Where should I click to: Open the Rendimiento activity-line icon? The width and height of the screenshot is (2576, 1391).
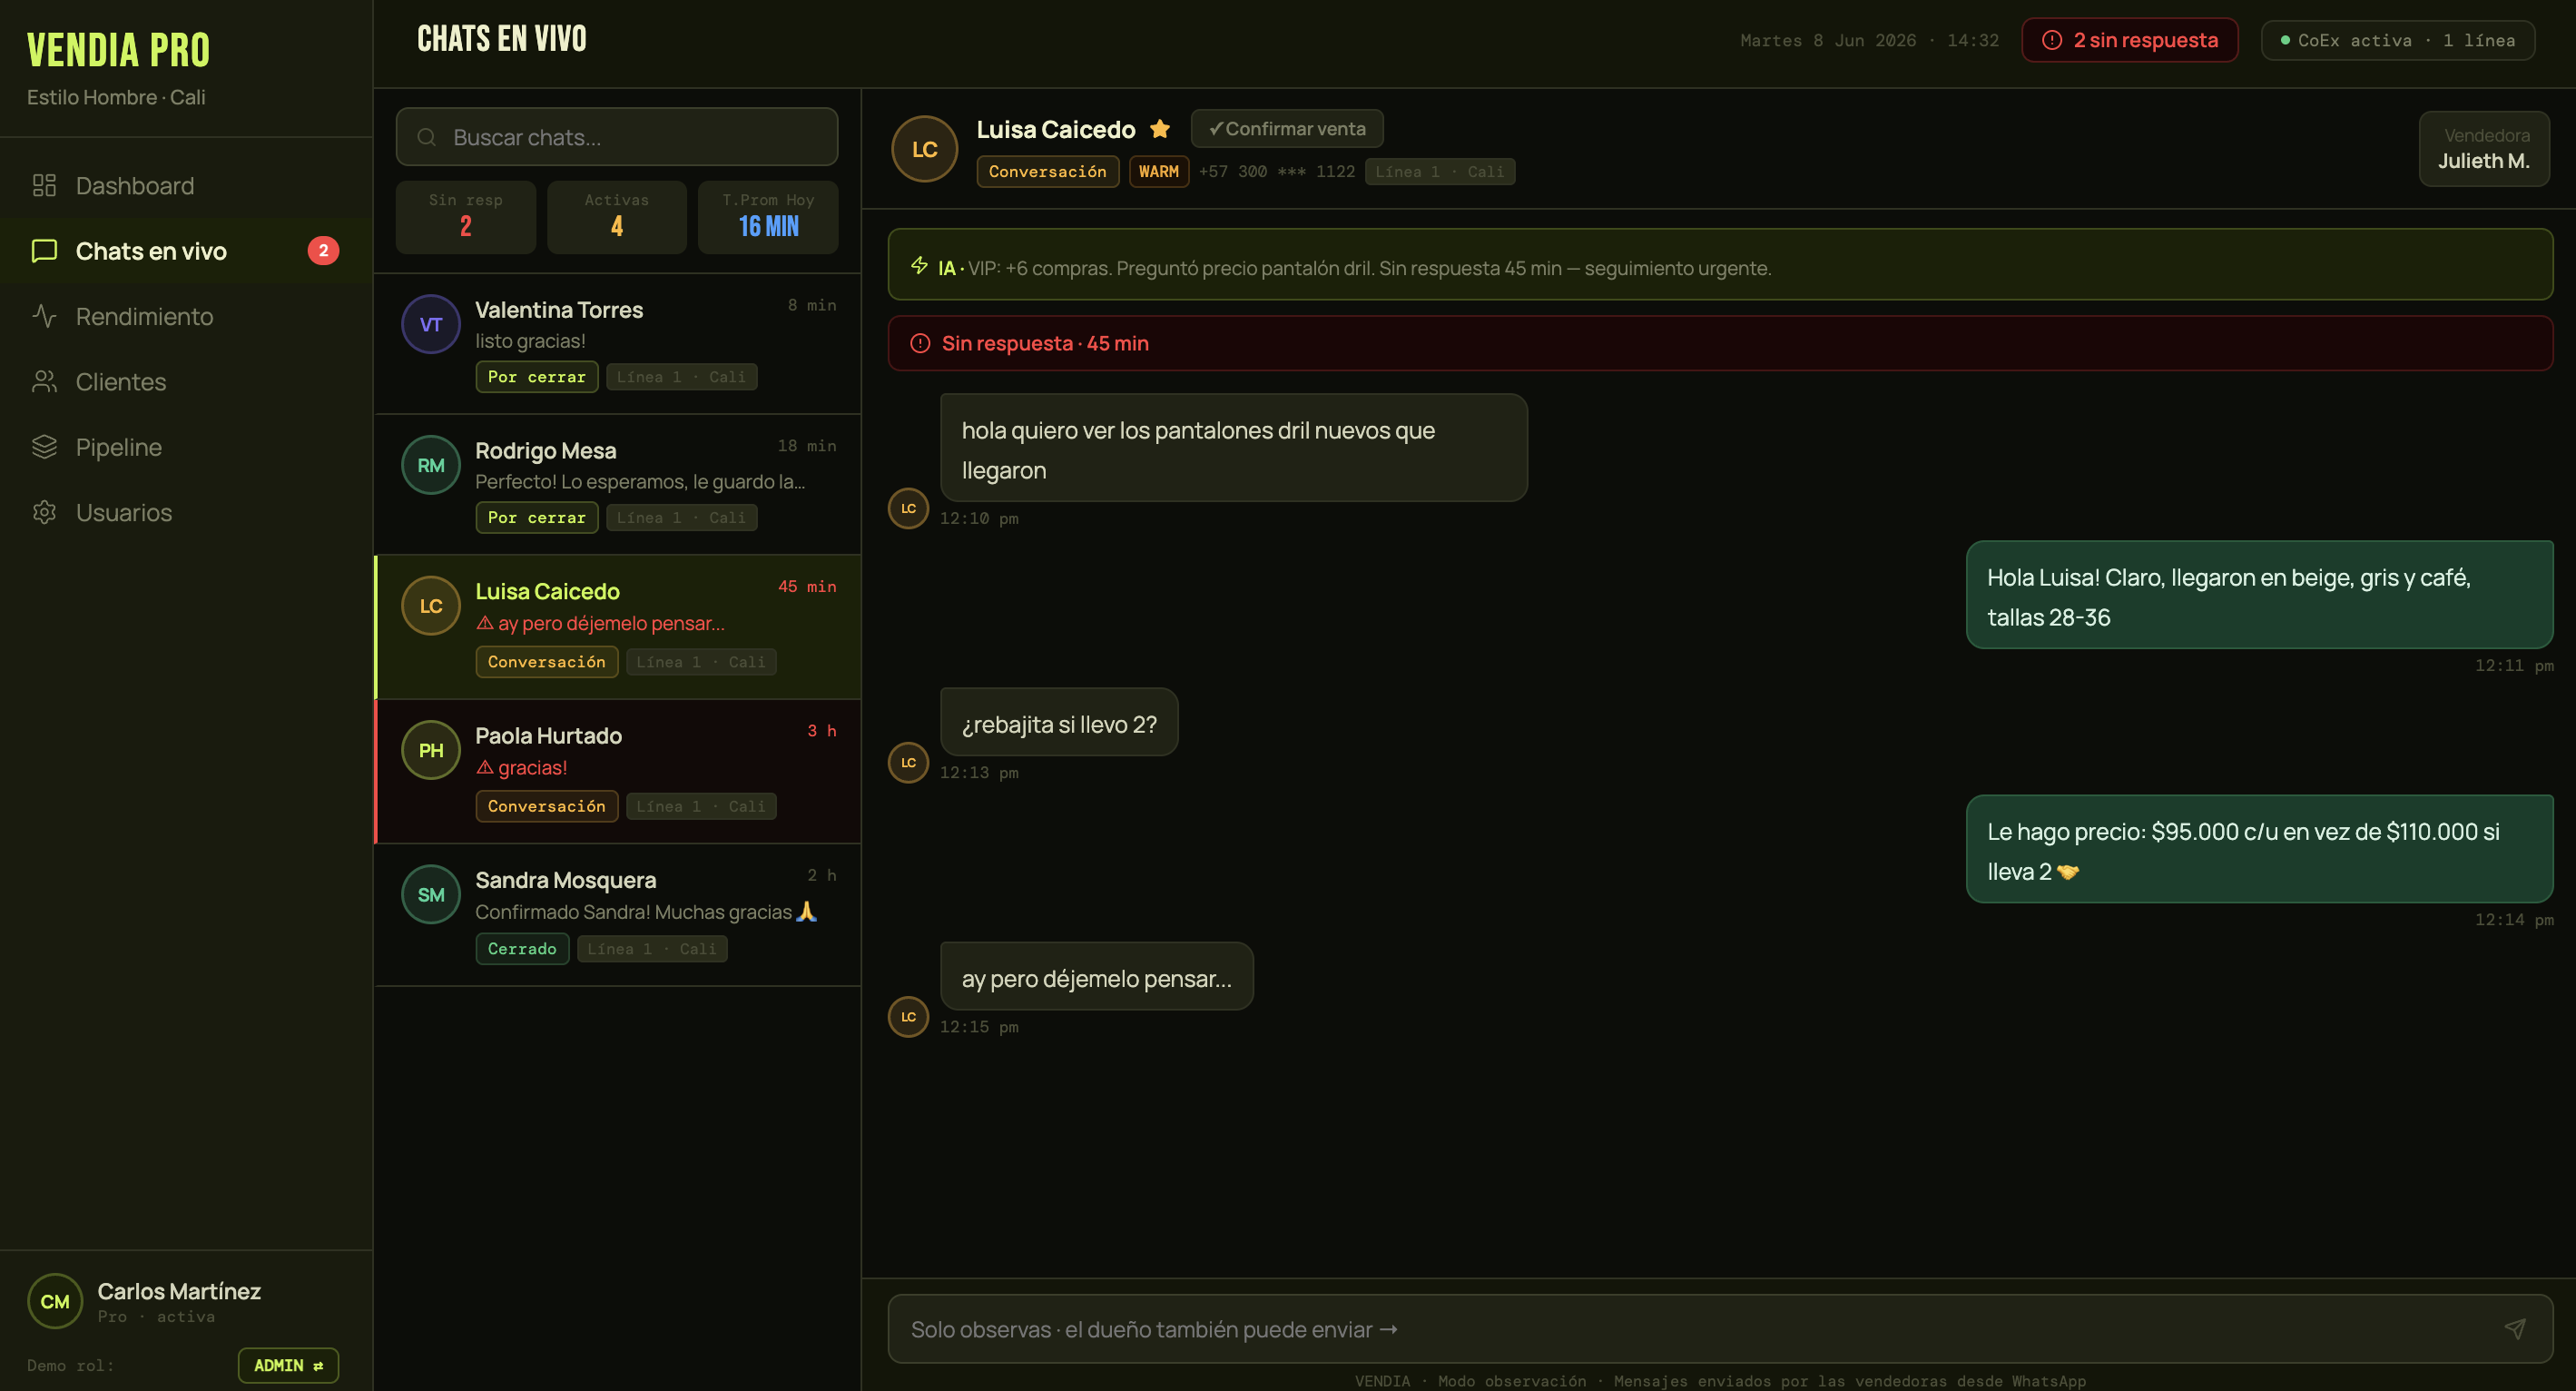coord(44,316)
